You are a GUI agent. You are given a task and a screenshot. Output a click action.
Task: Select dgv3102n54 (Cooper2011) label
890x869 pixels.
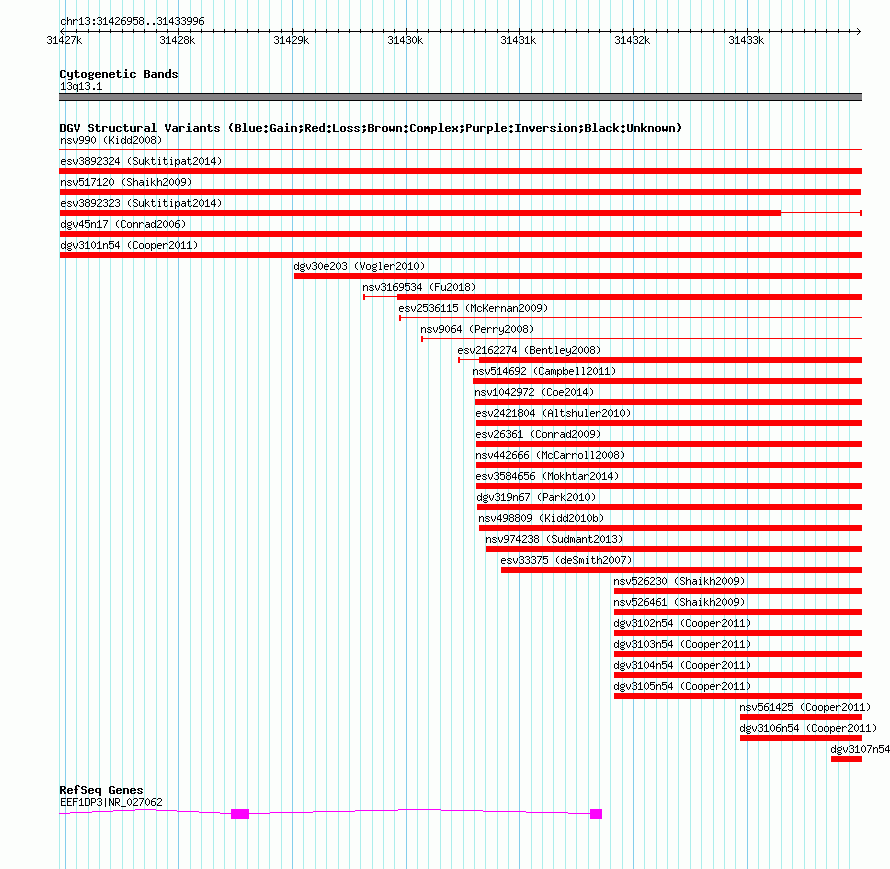682,623
